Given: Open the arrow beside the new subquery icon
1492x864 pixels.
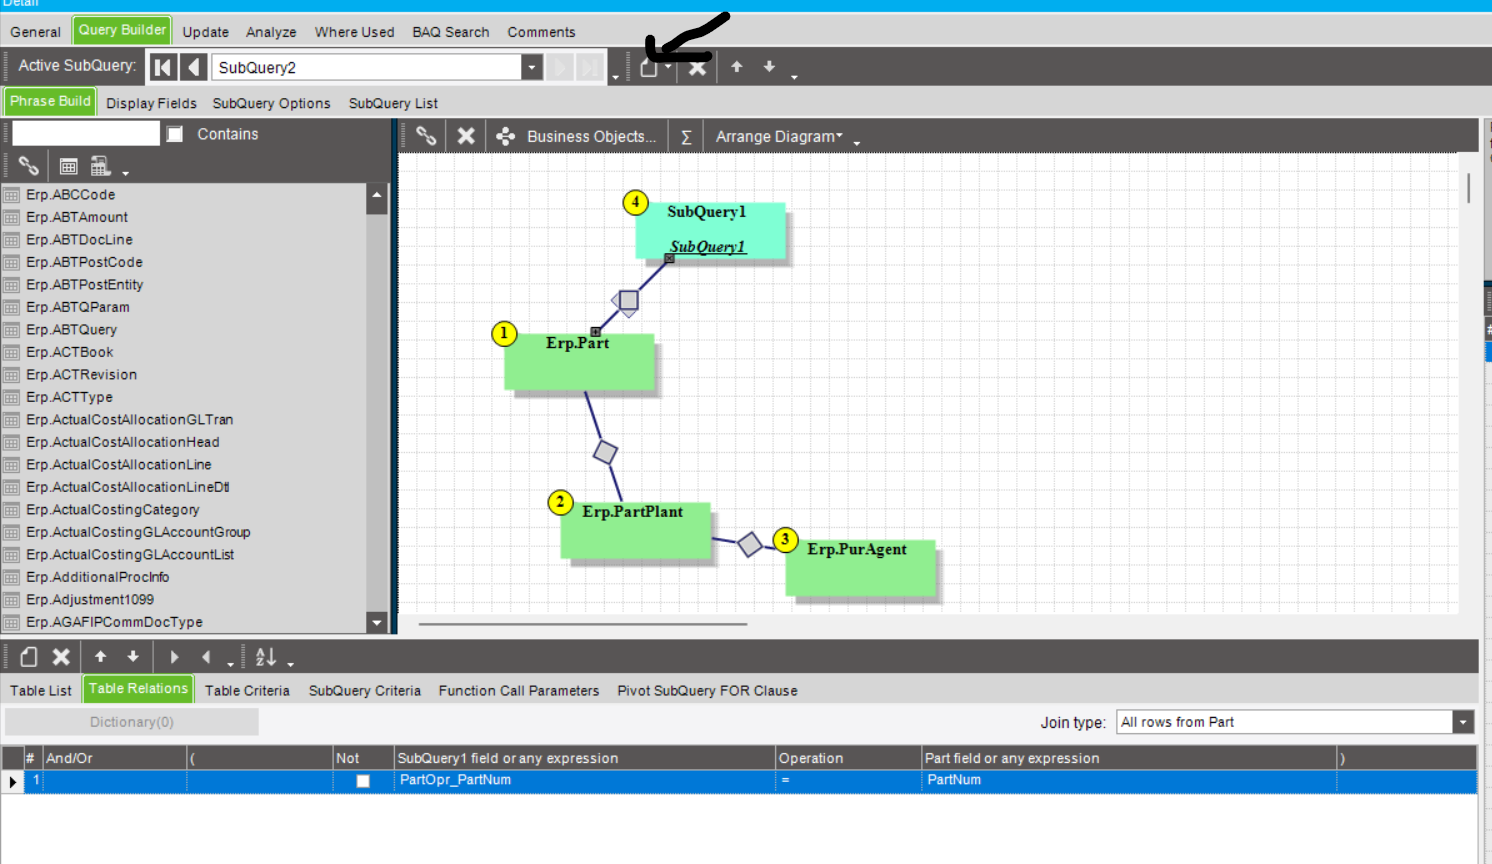Looking at the screenshot, I should [667, 67].
